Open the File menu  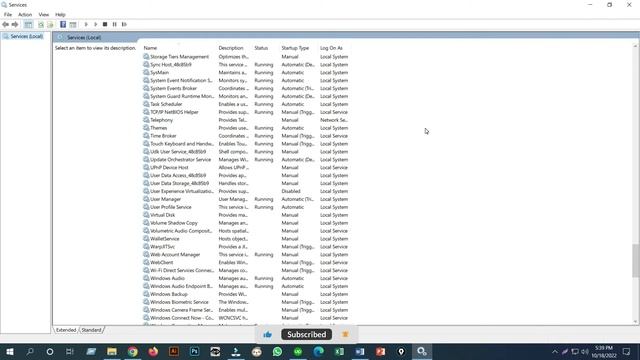(8, 14)
